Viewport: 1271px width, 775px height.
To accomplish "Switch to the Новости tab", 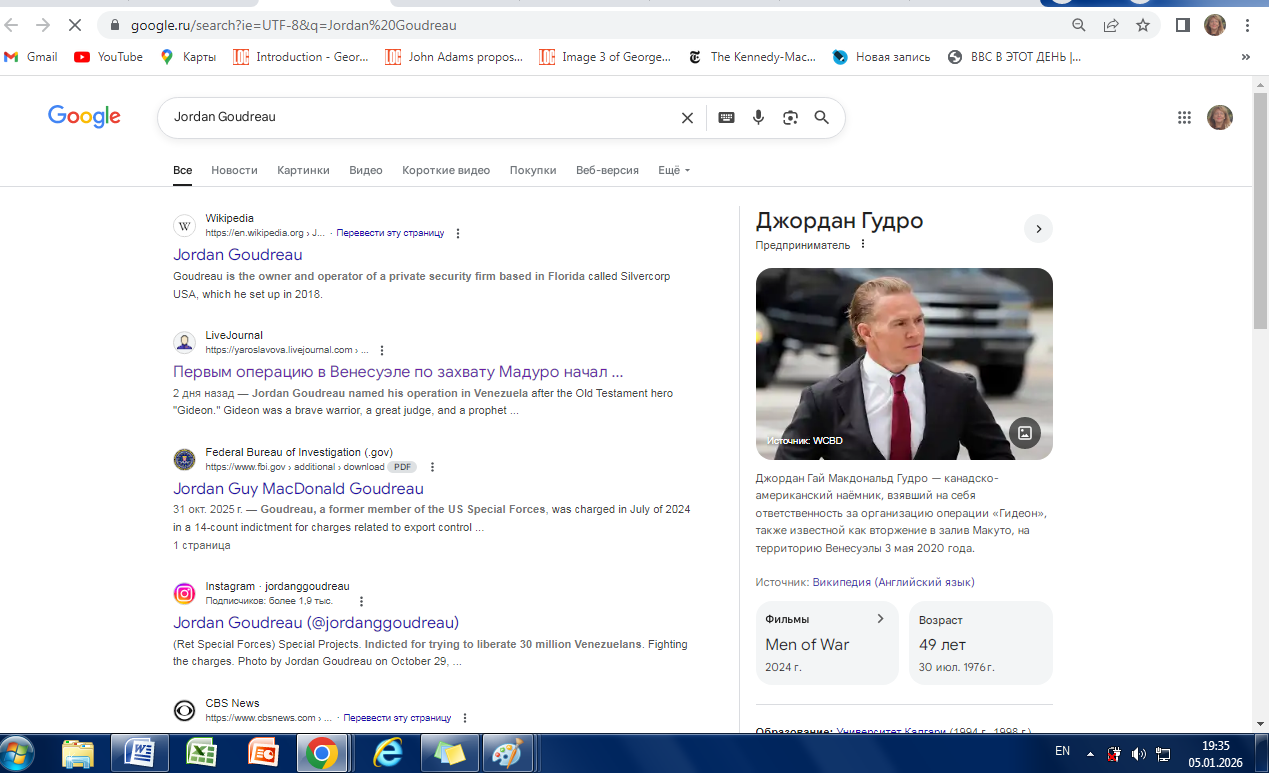I will tap(234, 170).
